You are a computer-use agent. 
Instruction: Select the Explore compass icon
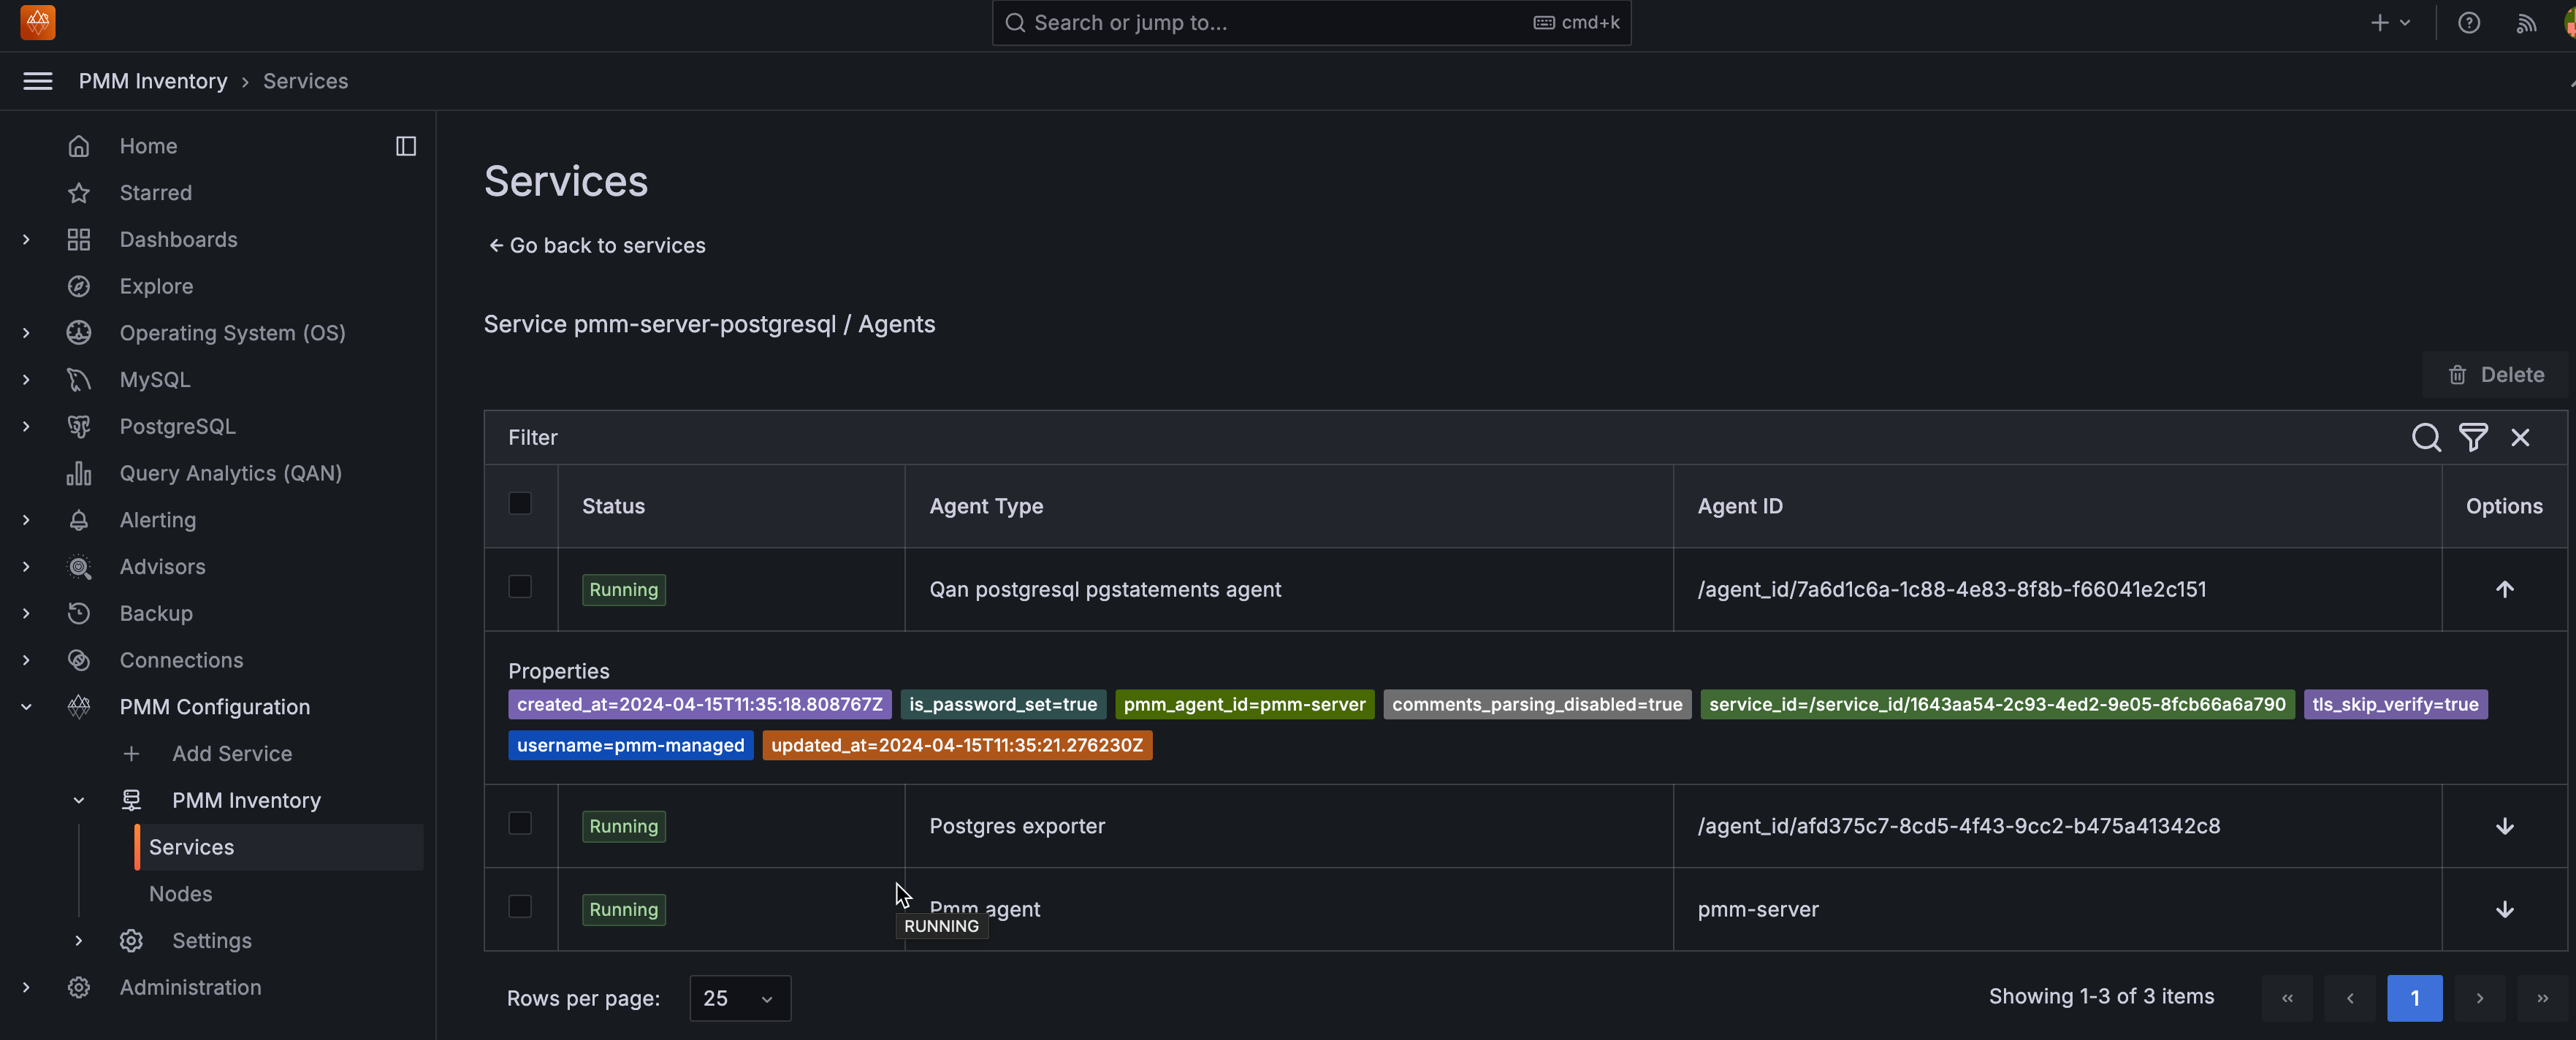click(x=79, y=286)
